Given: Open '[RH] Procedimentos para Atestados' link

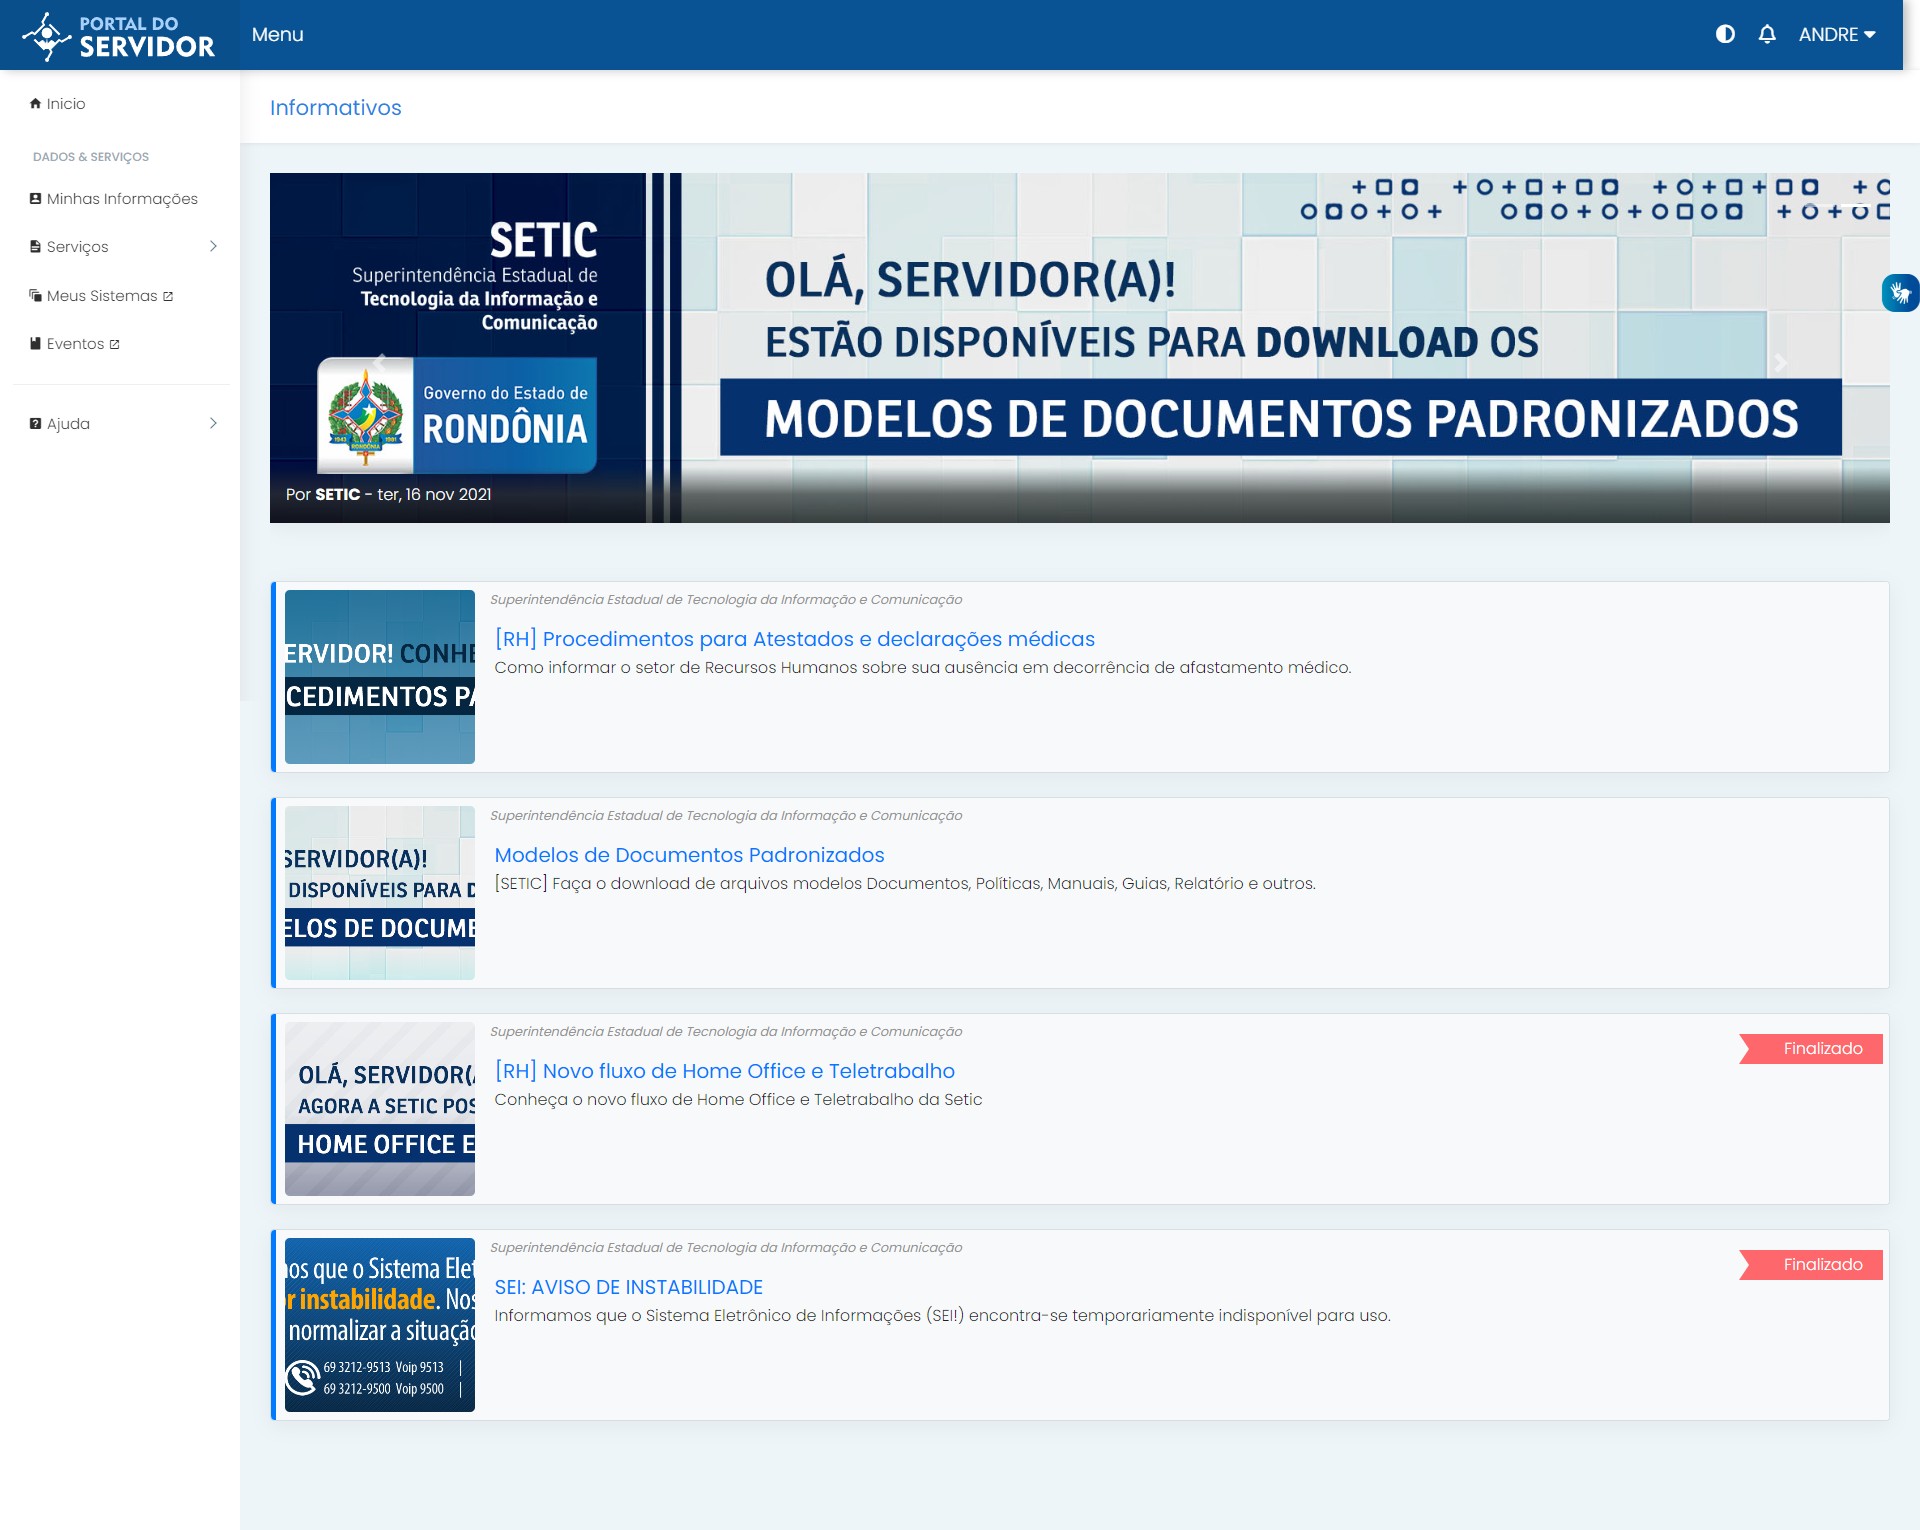Looking at the screenshot, I should tap(795, 639).
